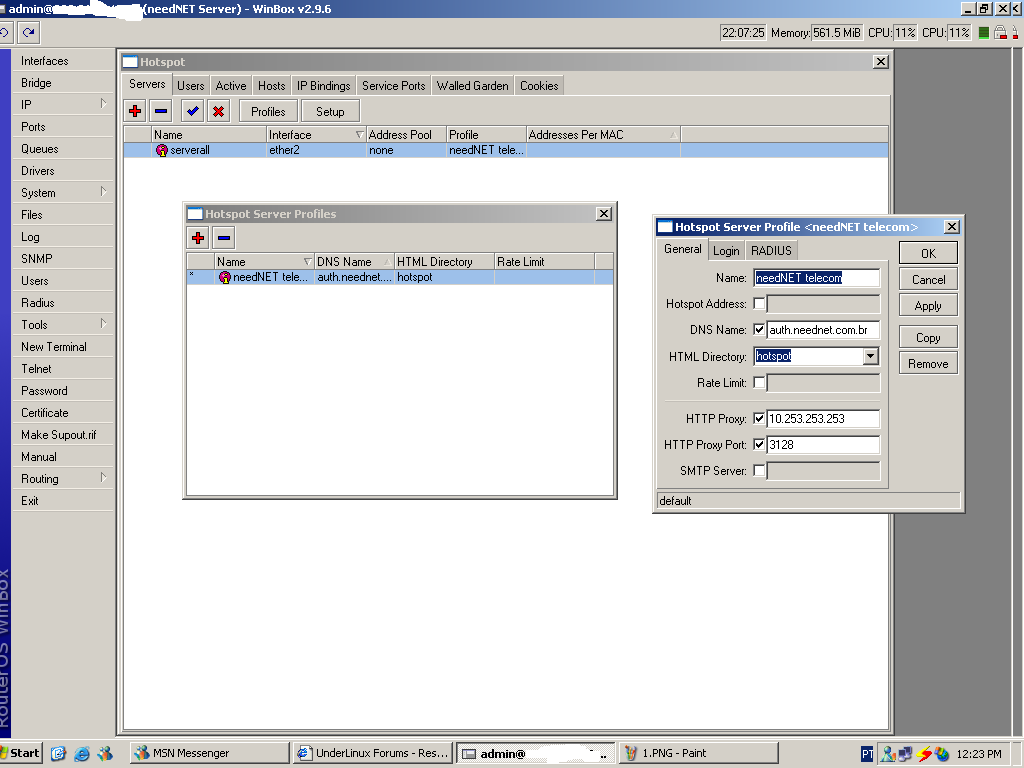The image size is (1024, 768).
Task: Open the Hosts tab
Action: point(272,86)
